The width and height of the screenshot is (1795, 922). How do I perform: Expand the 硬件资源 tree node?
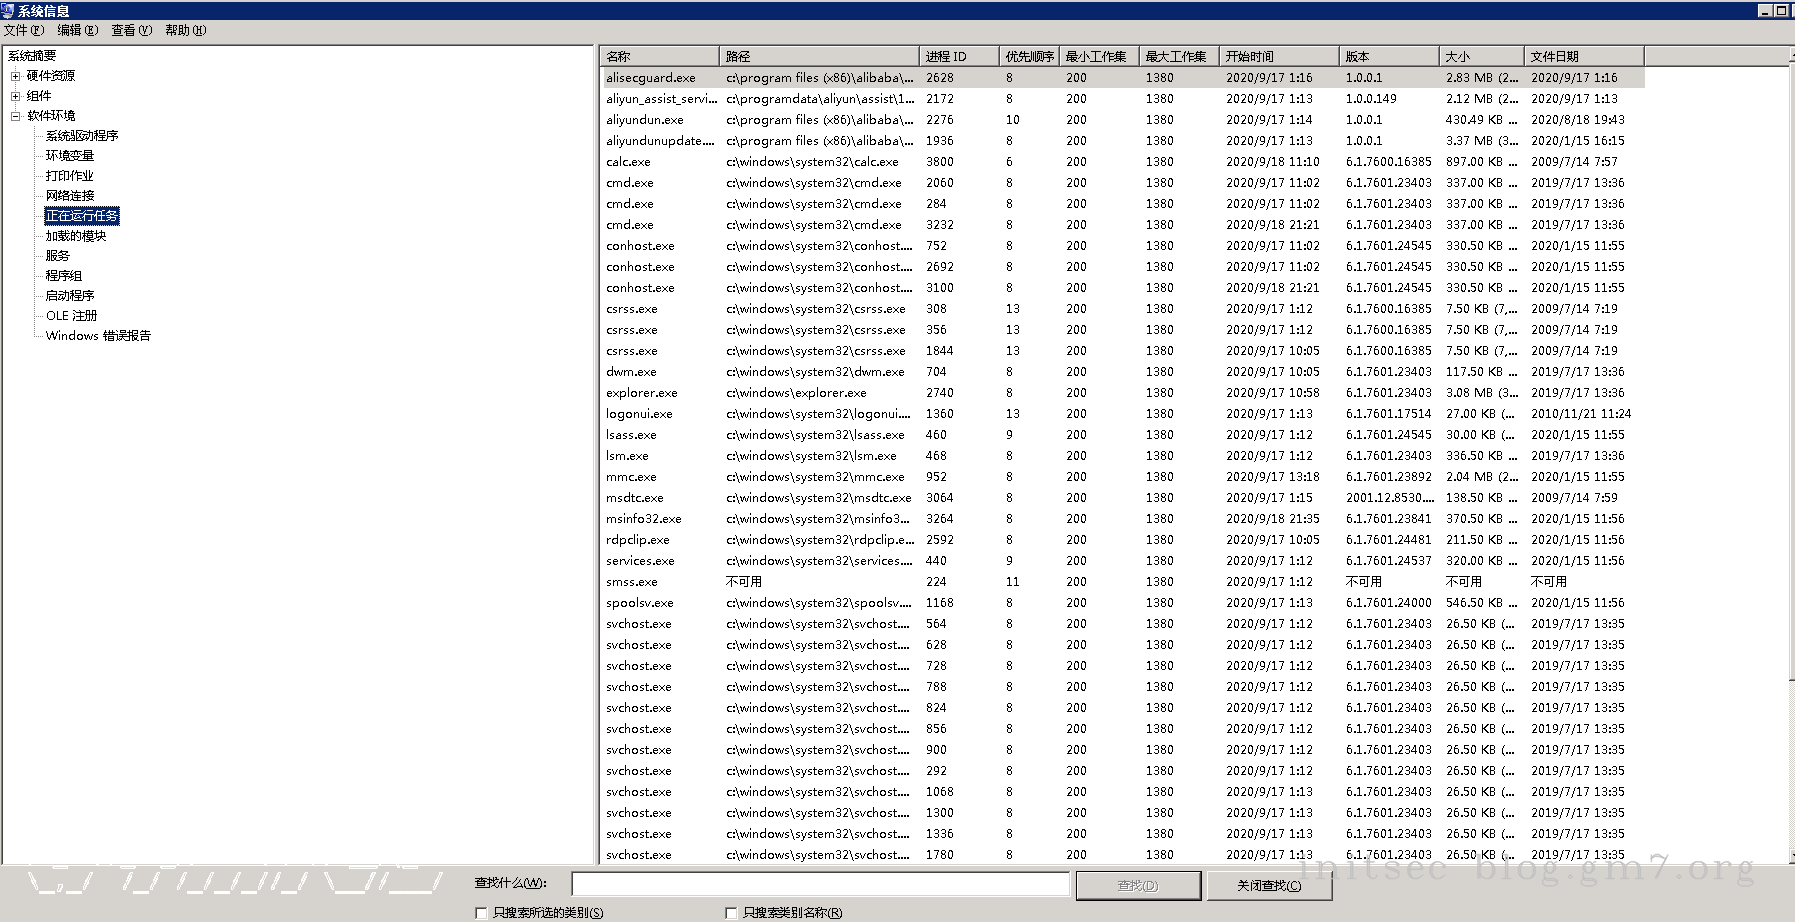(15, 76)
